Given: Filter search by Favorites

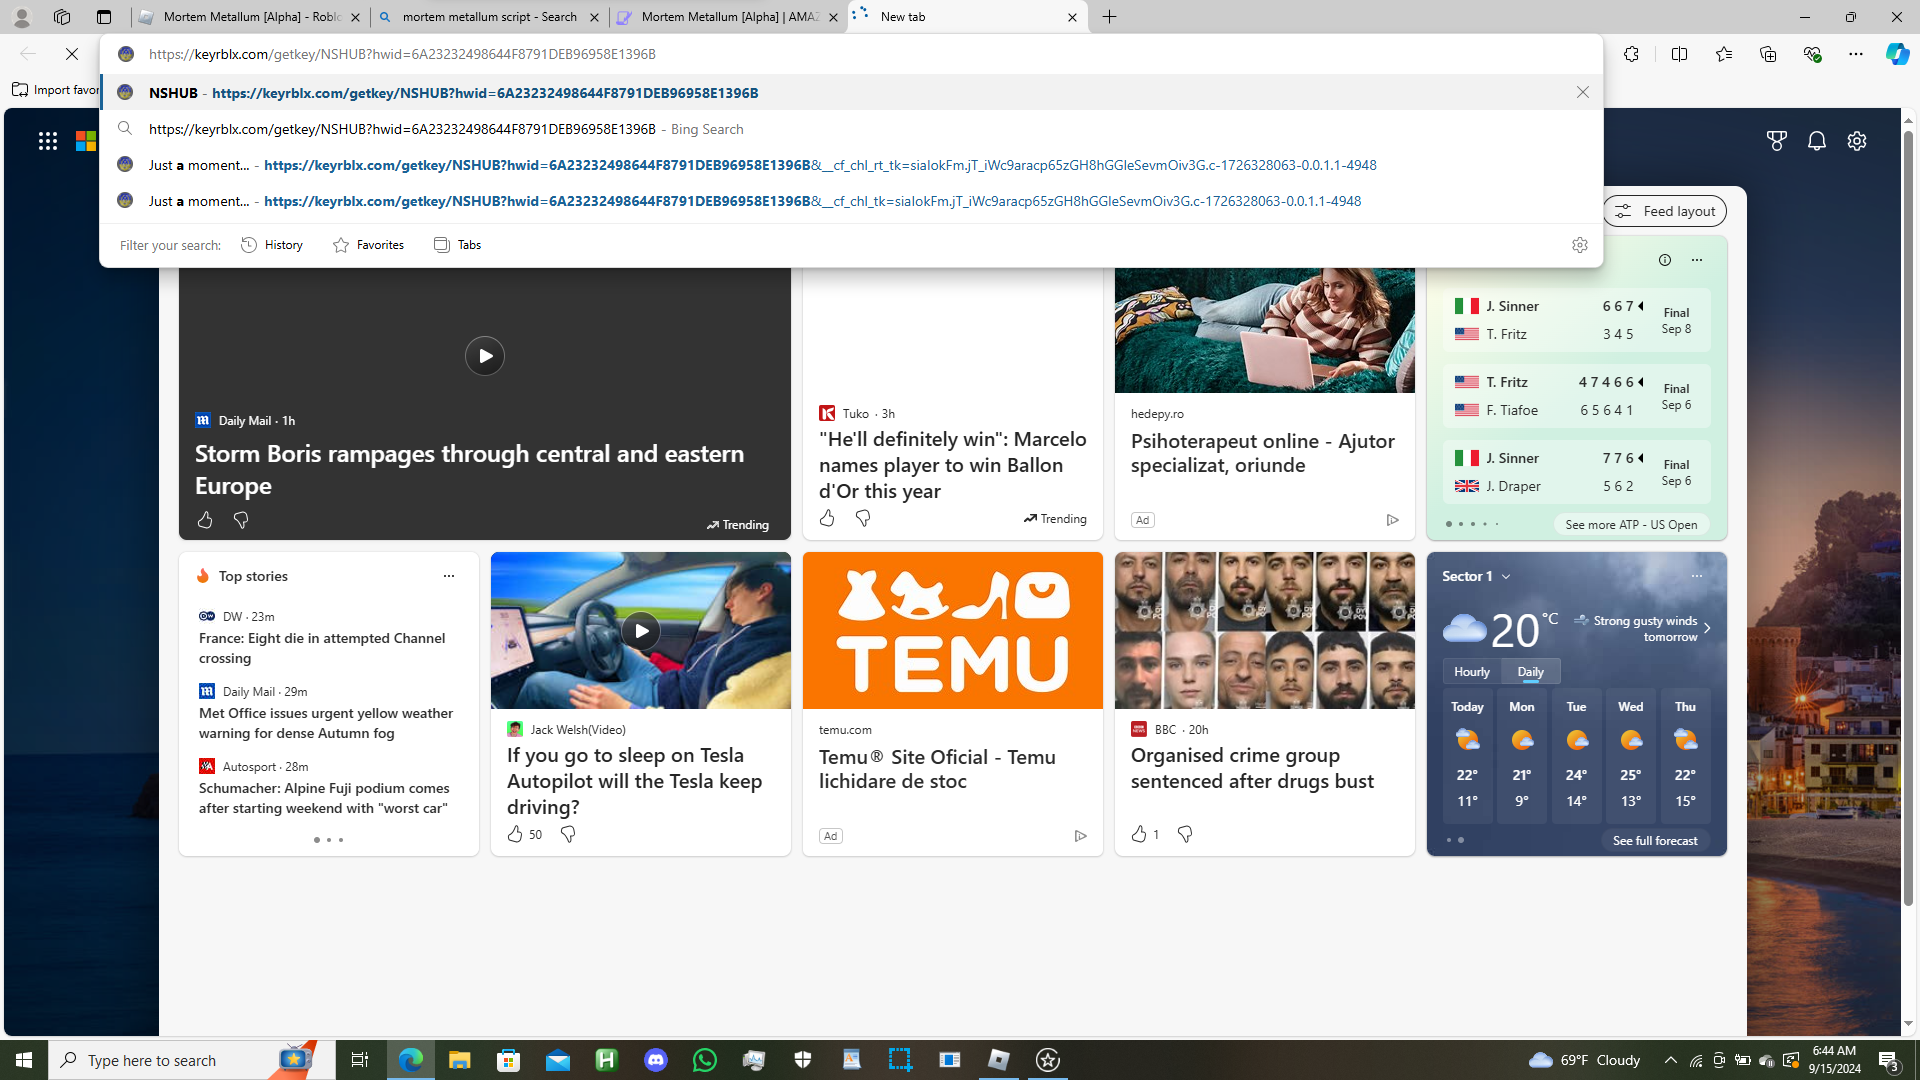Looking at the screenshot, I should (368, 245).
